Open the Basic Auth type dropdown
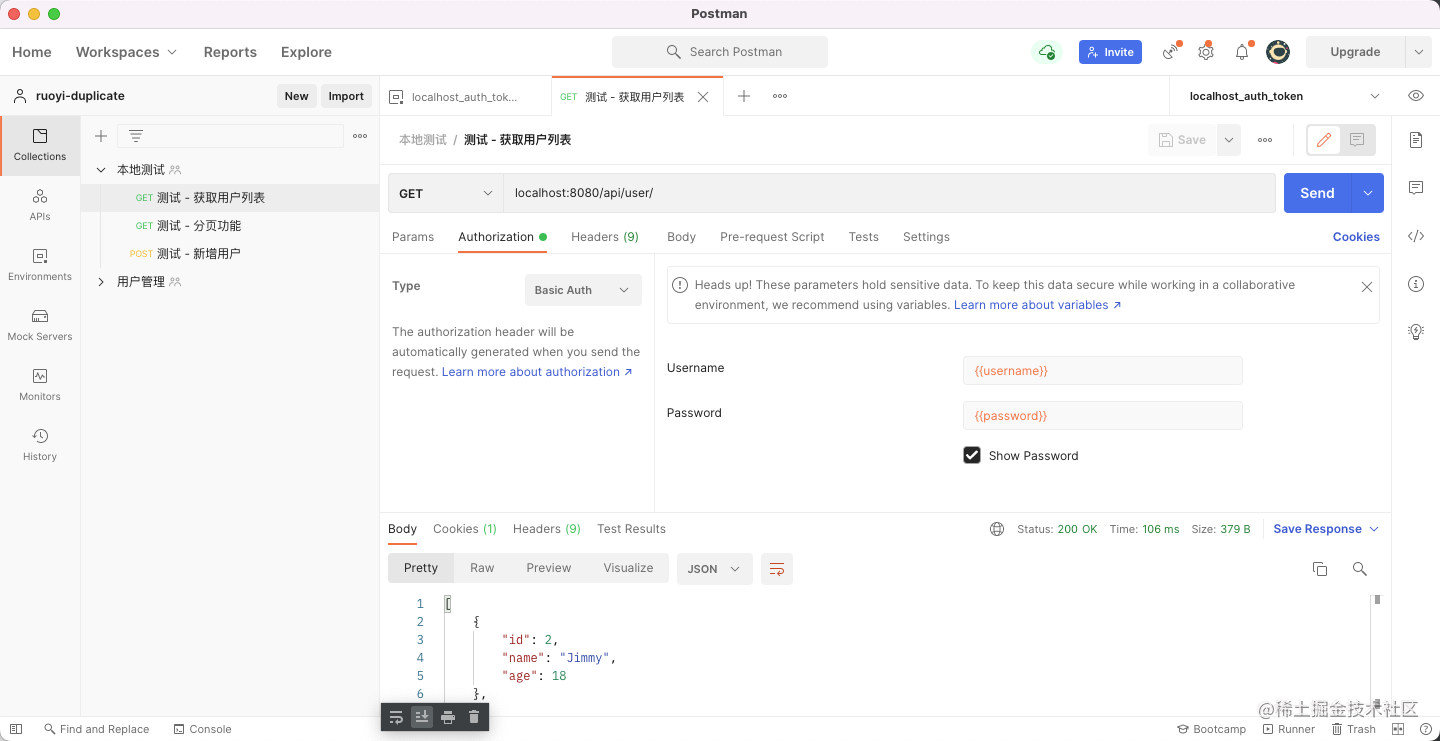Image resolution: width=1440 pixels, height=741 pixels. 583,290
